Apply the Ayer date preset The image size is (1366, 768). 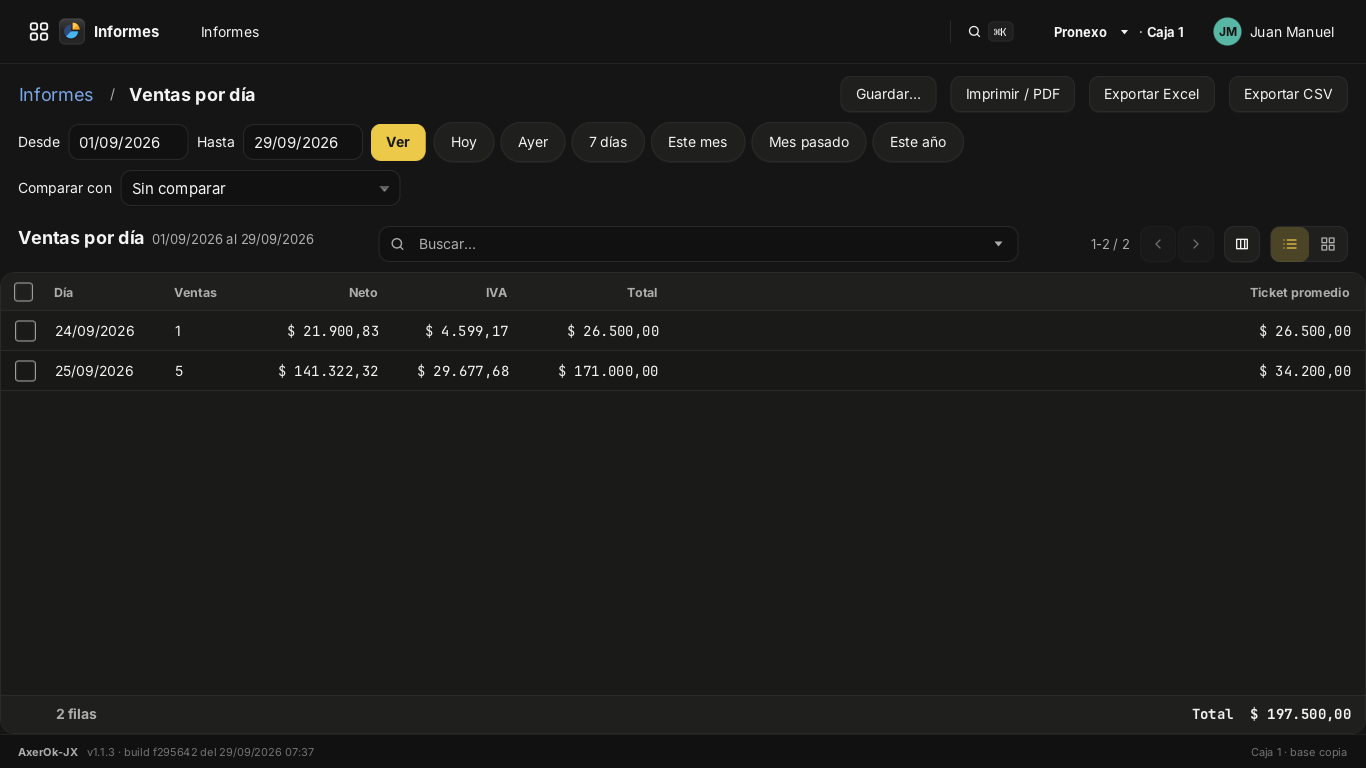pos(533,142)
